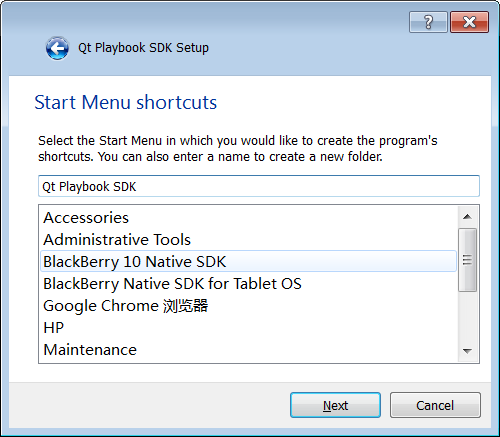Select Accessories in the folder list
The image size is (500, 437).
(248, 218)
